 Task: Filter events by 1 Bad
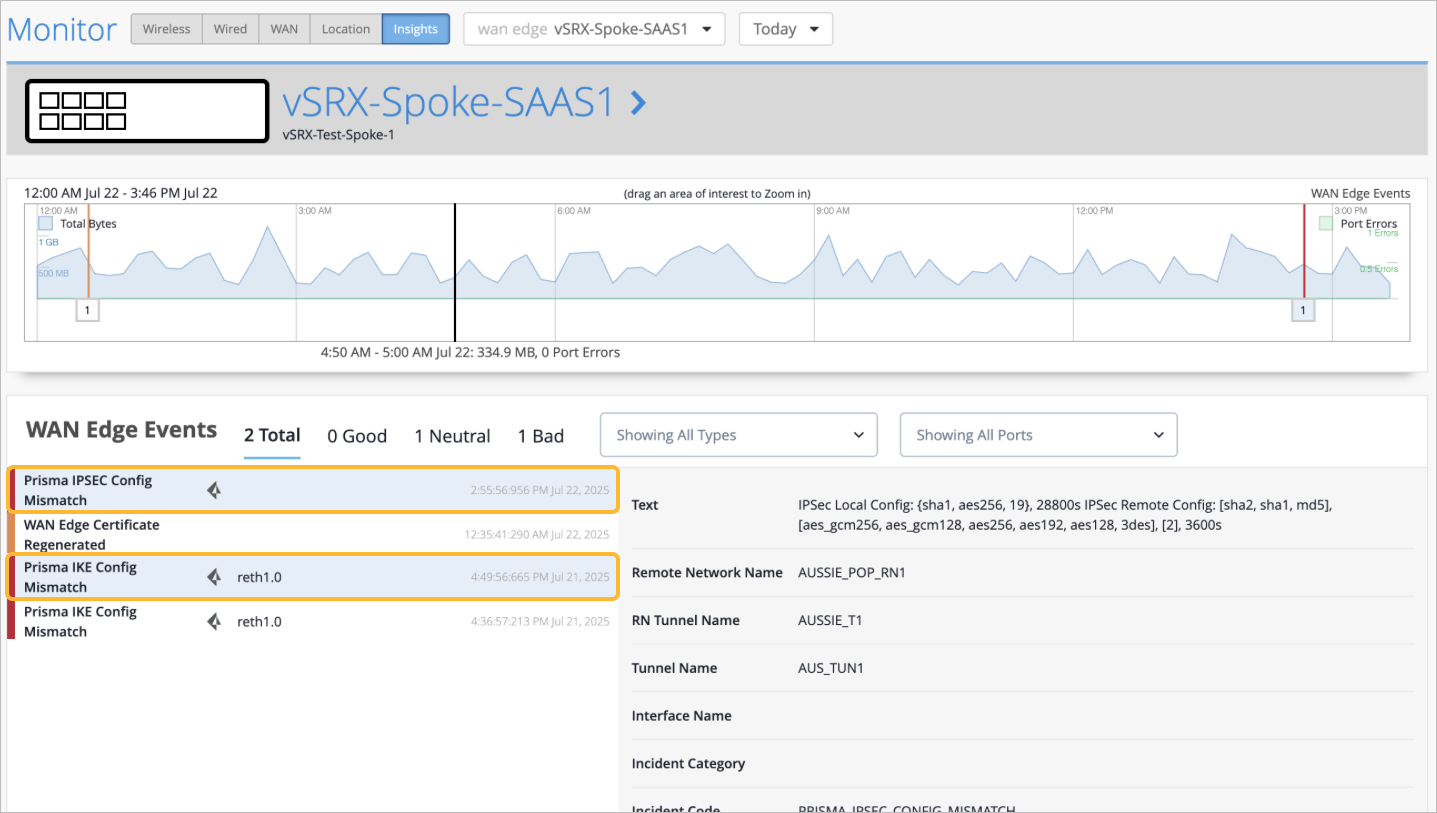[541, 436]
